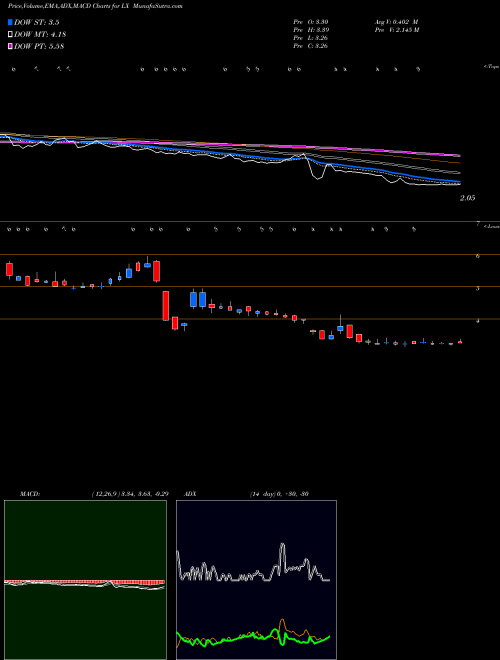This screenshot has height=660, width=500.
Task: Click the MACD (12,26,9) values text
Action: coord(130,494)
